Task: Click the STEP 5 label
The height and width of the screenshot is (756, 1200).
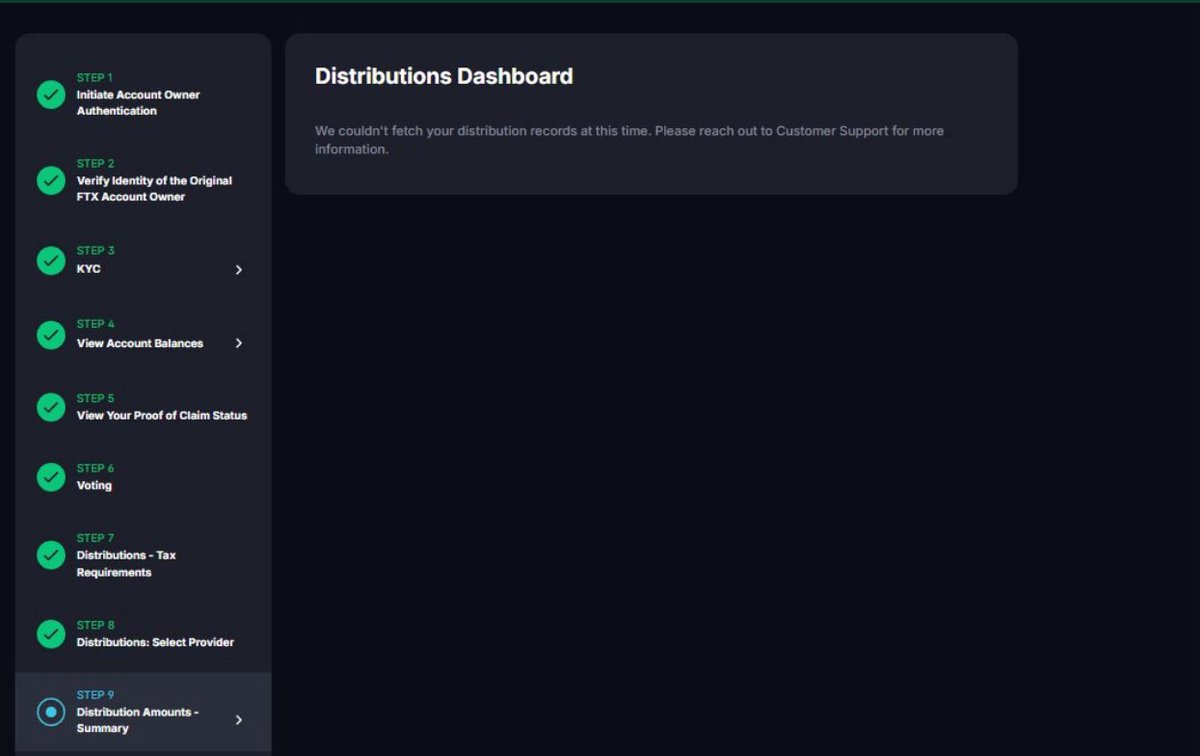Action: (96, 398)
